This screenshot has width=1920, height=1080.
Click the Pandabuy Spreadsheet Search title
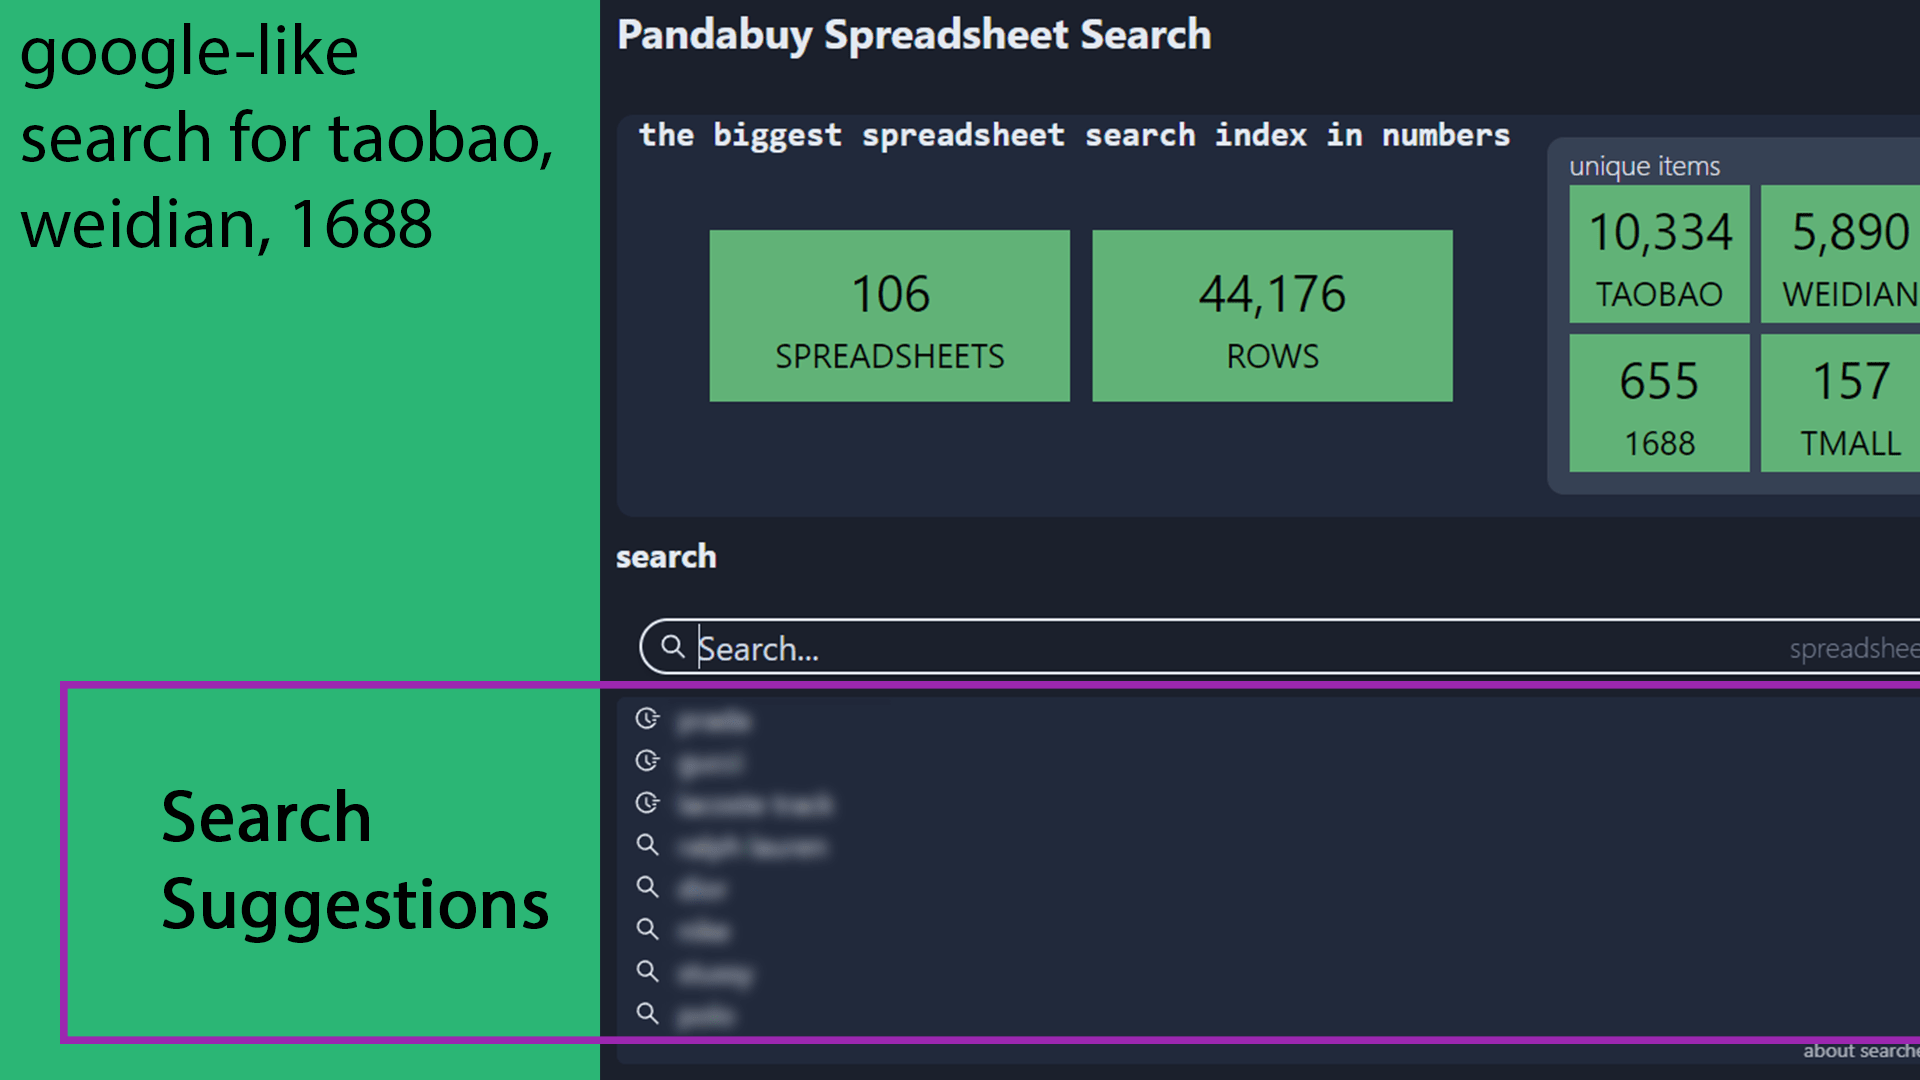pyautogui.click(x=913, y=34)
